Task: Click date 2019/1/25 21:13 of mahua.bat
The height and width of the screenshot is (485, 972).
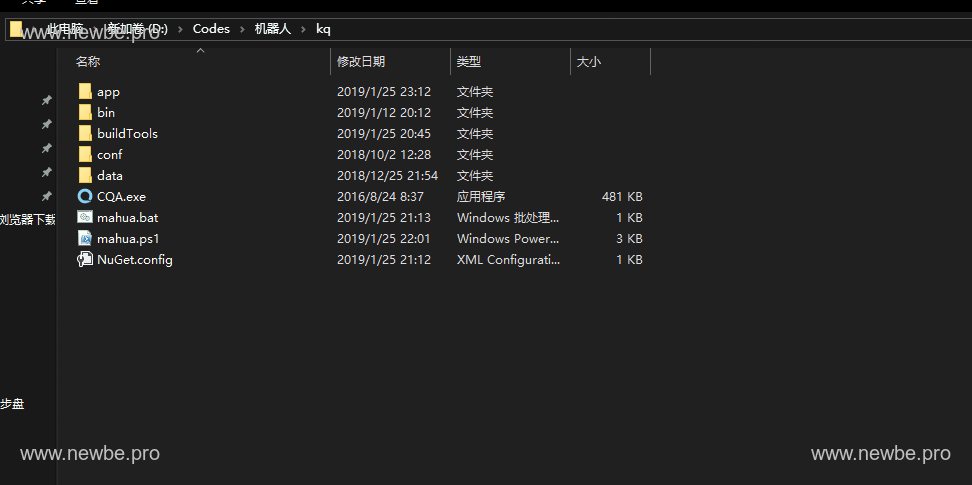Action: [384, 218]
